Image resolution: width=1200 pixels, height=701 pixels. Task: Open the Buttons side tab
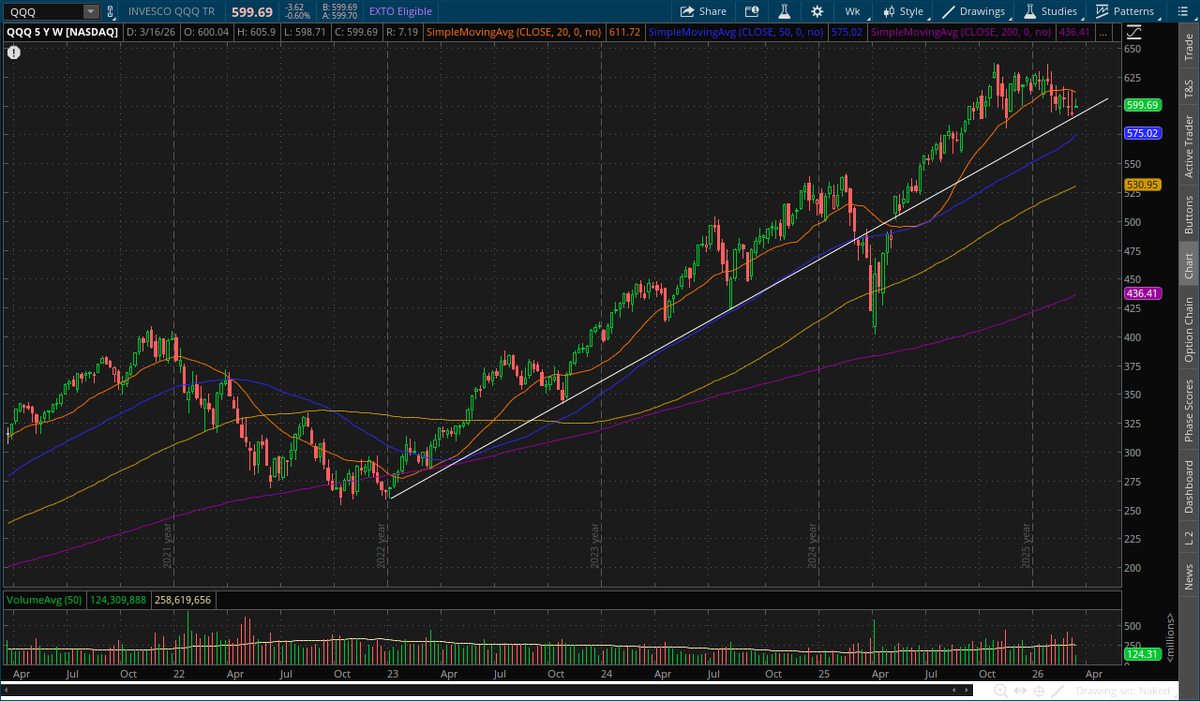1188,211
